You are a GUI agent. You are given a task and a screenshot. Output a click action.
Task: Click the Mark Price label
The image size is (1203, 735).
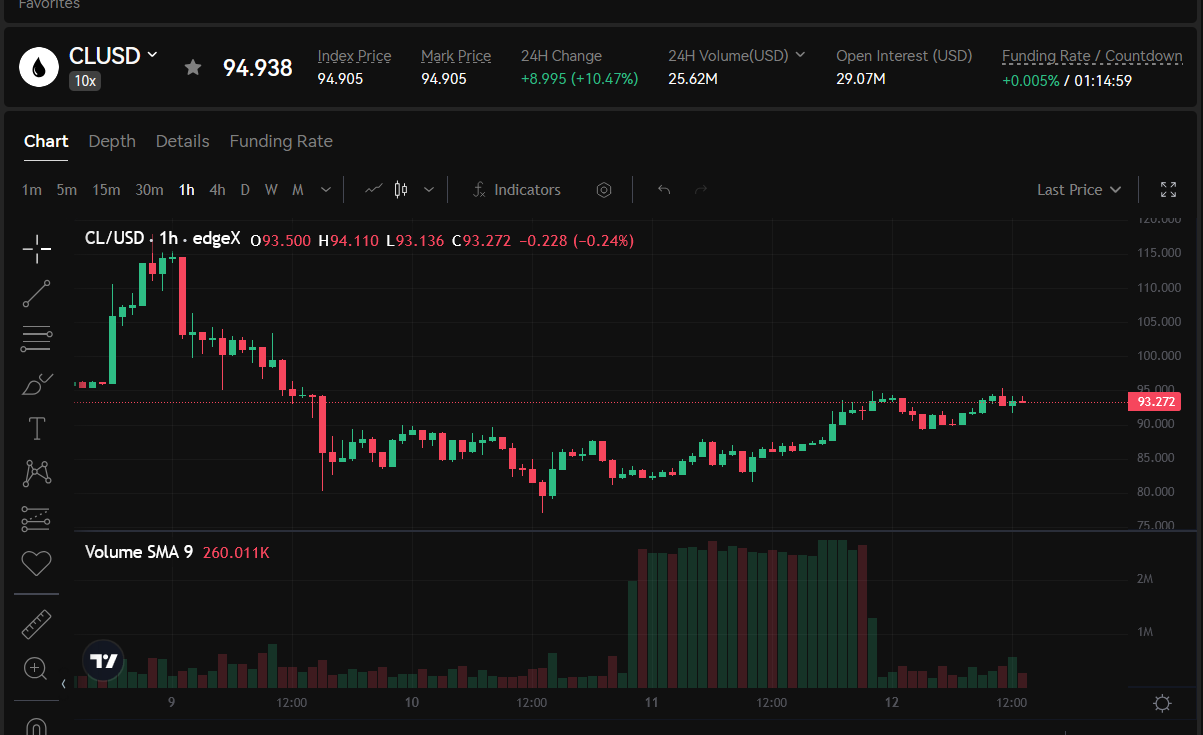tap(456, 56)
